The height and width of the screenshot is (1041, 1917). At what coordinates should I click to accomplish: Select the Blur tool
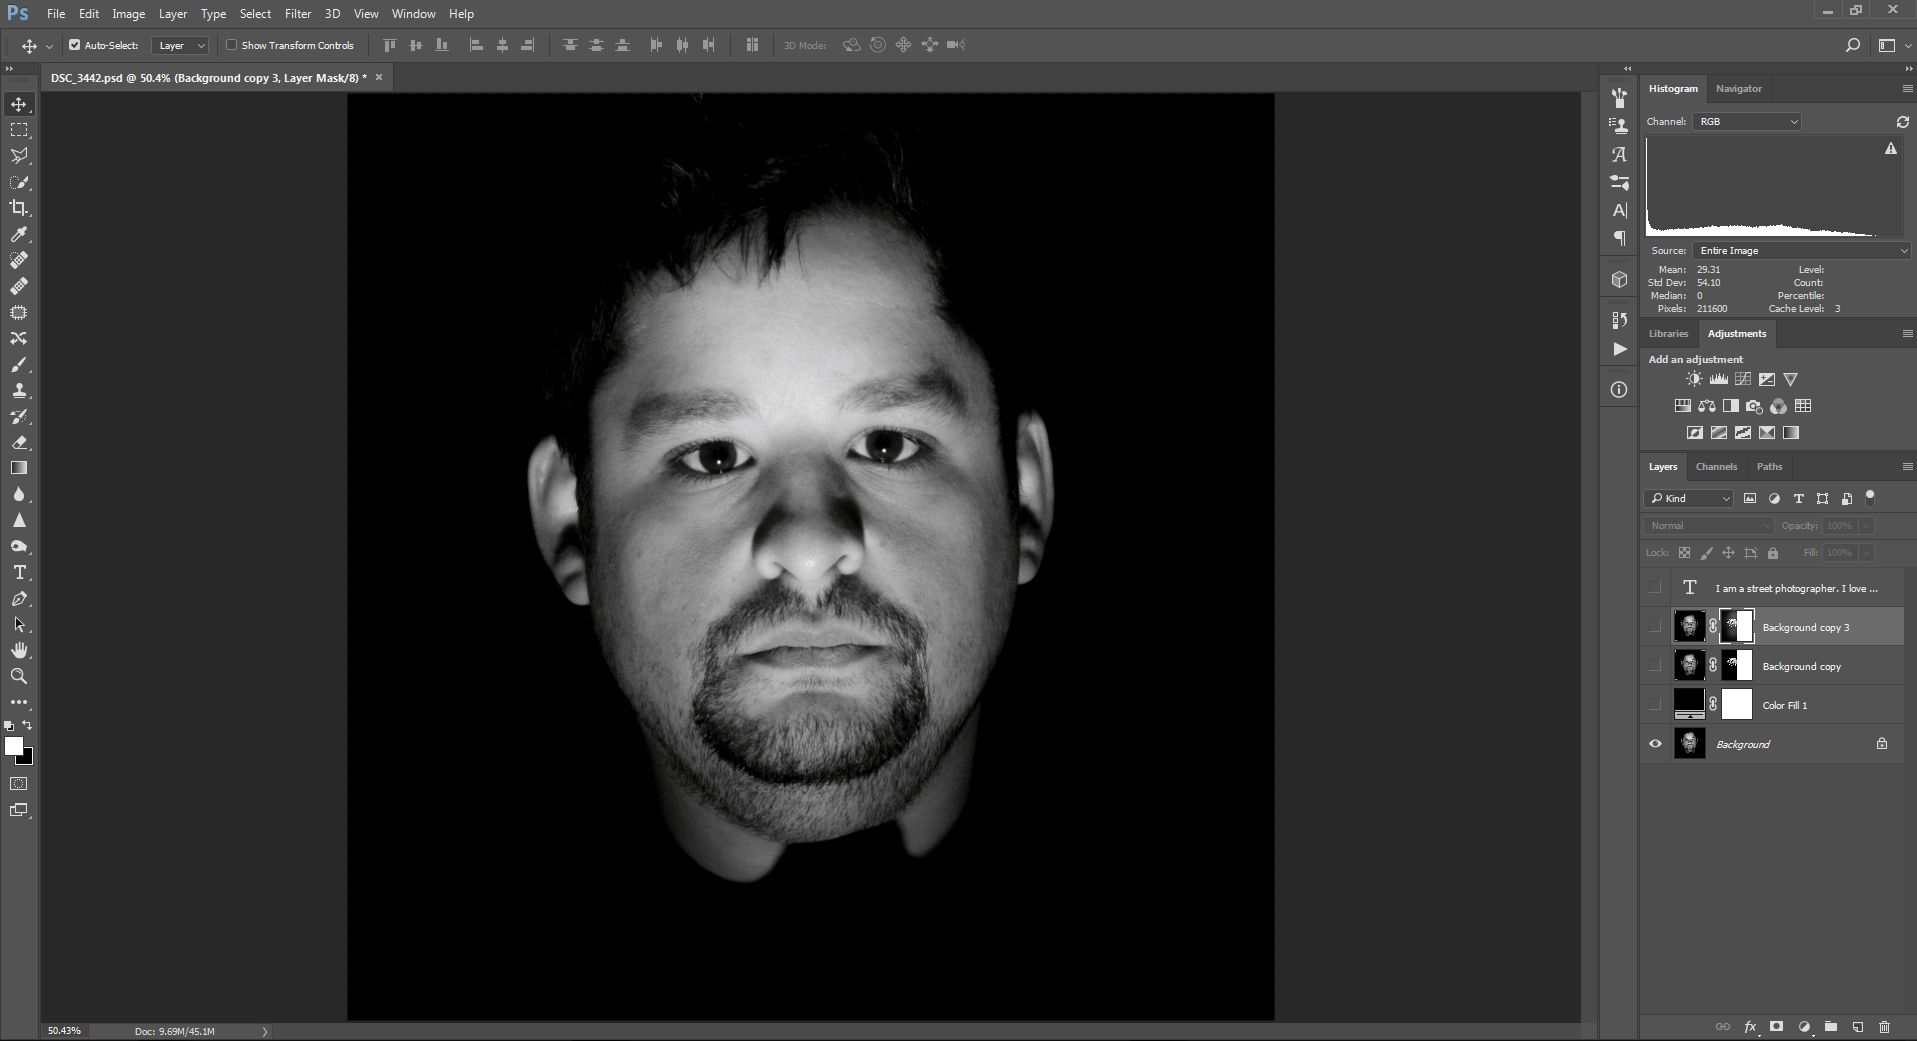[19, 494]
